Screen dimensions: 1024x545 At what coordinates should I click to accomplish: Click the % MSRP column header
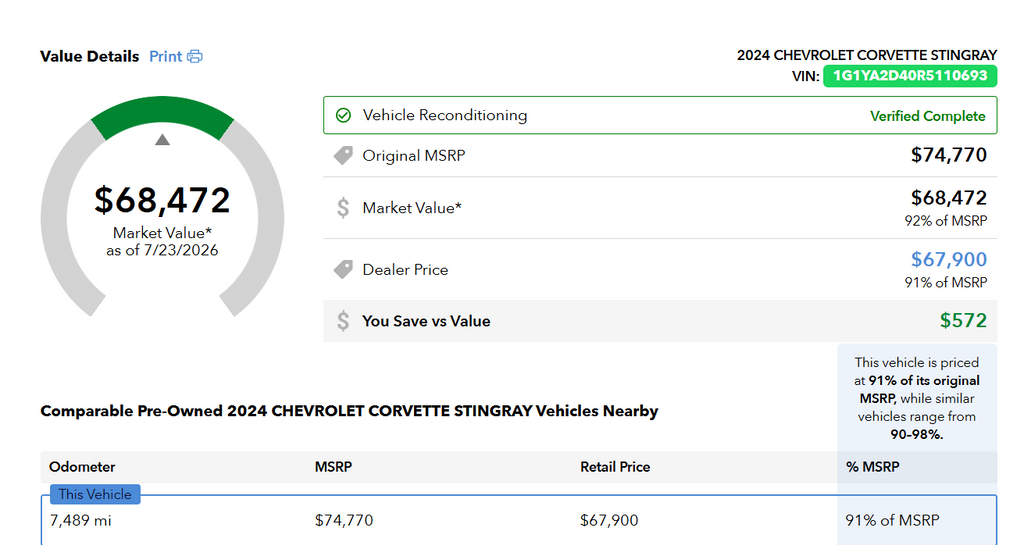click(872, 467)
